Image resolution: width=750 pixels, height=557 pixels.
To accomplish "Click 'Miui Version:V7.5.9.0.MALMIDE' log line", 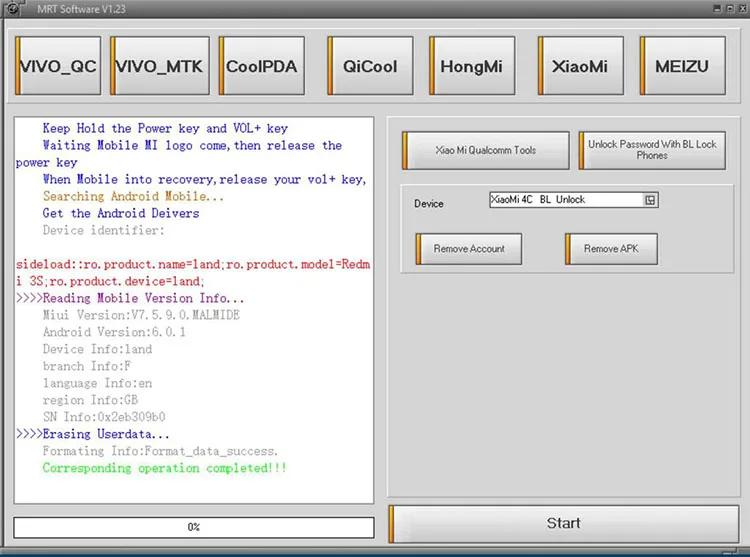I will tap(141, 315).
